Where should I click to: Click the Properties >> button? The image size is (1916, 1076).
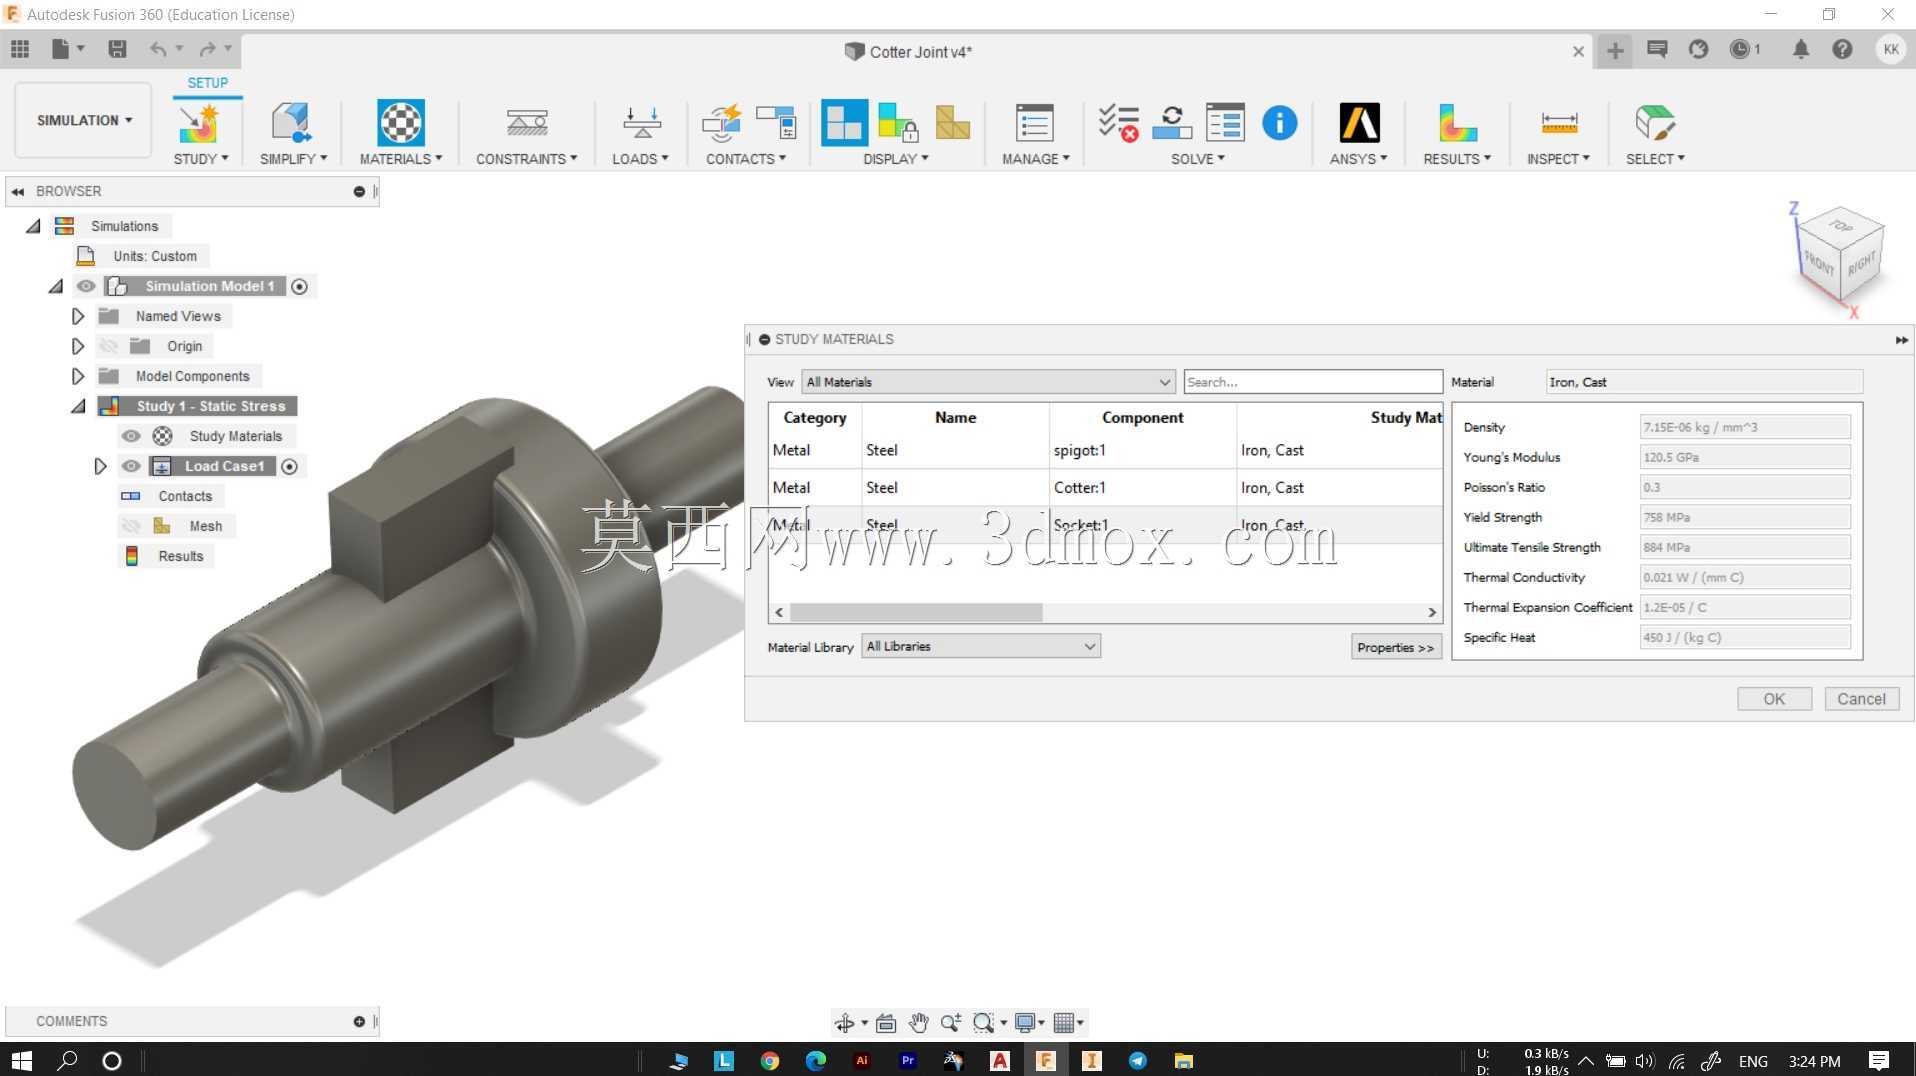pos(1395,647)
